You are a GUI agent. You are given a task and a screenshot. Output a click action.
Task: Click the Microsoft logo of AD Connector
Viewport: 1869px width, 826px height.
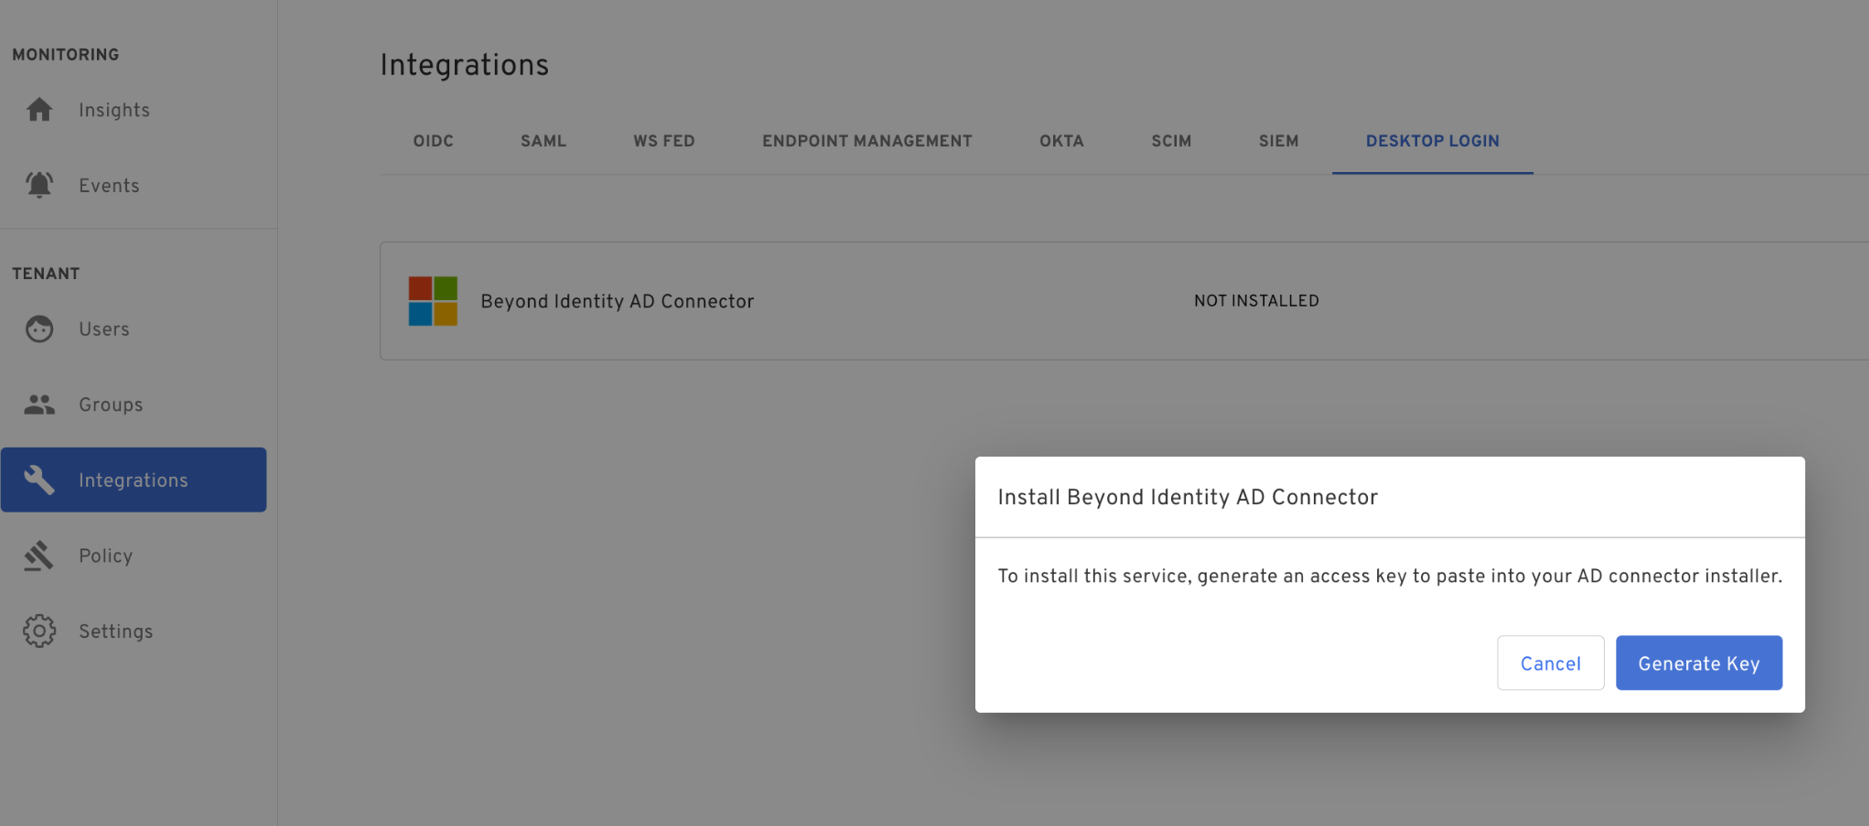tap(433, 301)
